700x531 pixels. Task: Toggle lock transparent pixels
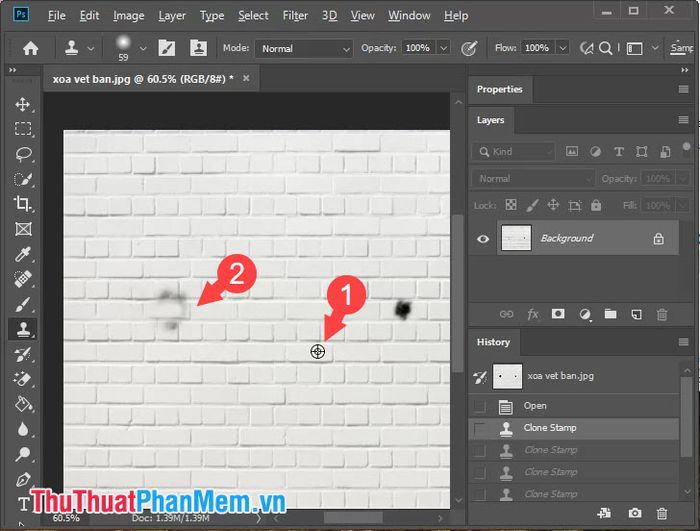coord(511,205)
